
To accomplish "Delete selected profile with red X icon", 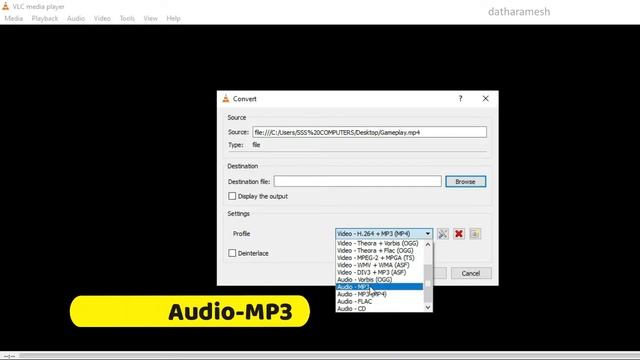I will (459, 234).
